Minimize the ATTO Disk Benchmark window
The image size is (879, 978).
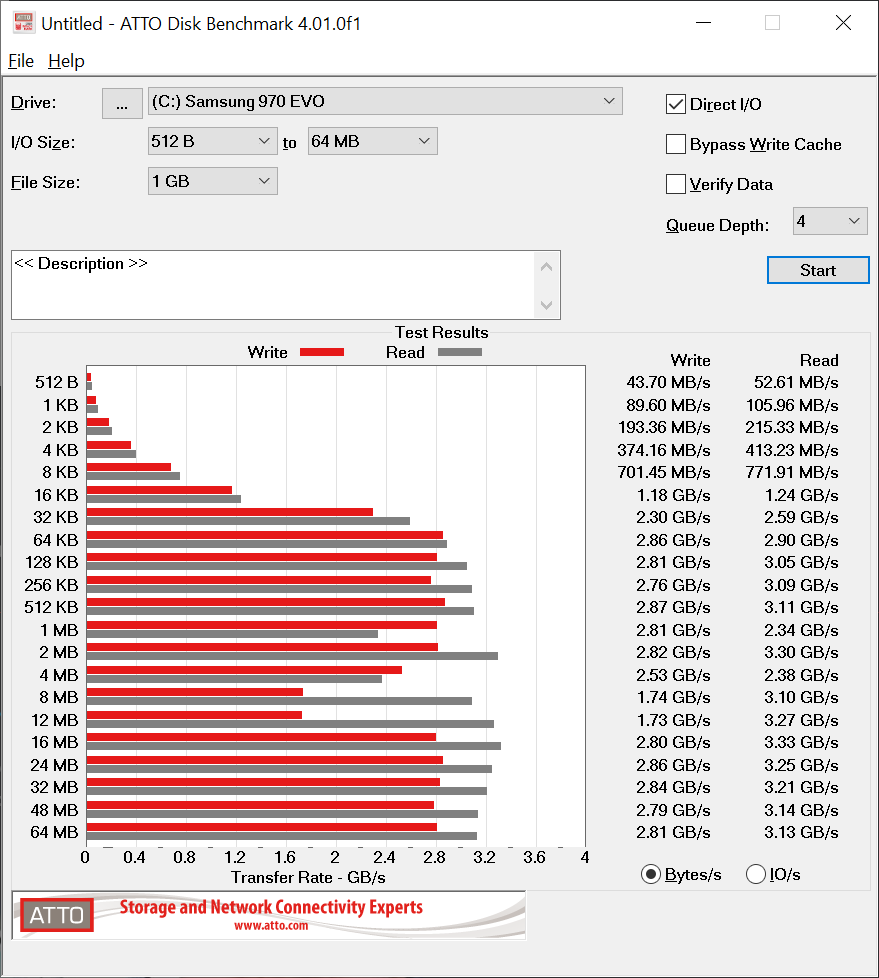[x=703, y=23]
